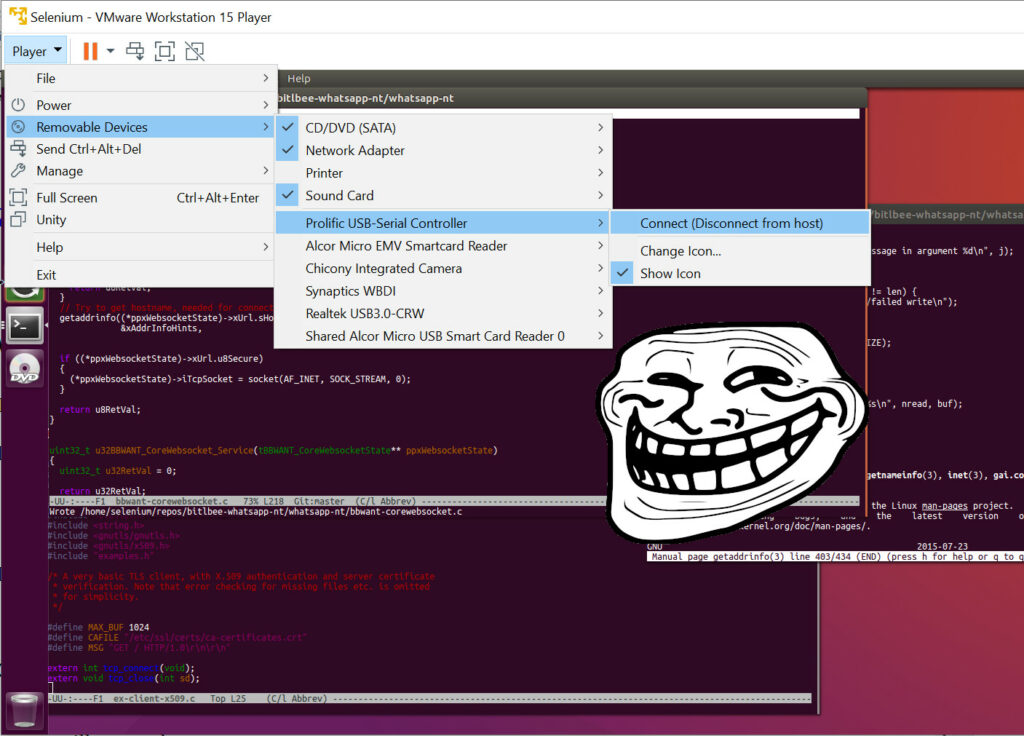Open the Terminal icon in Ubuntu launcher

(x=24, y=325)
